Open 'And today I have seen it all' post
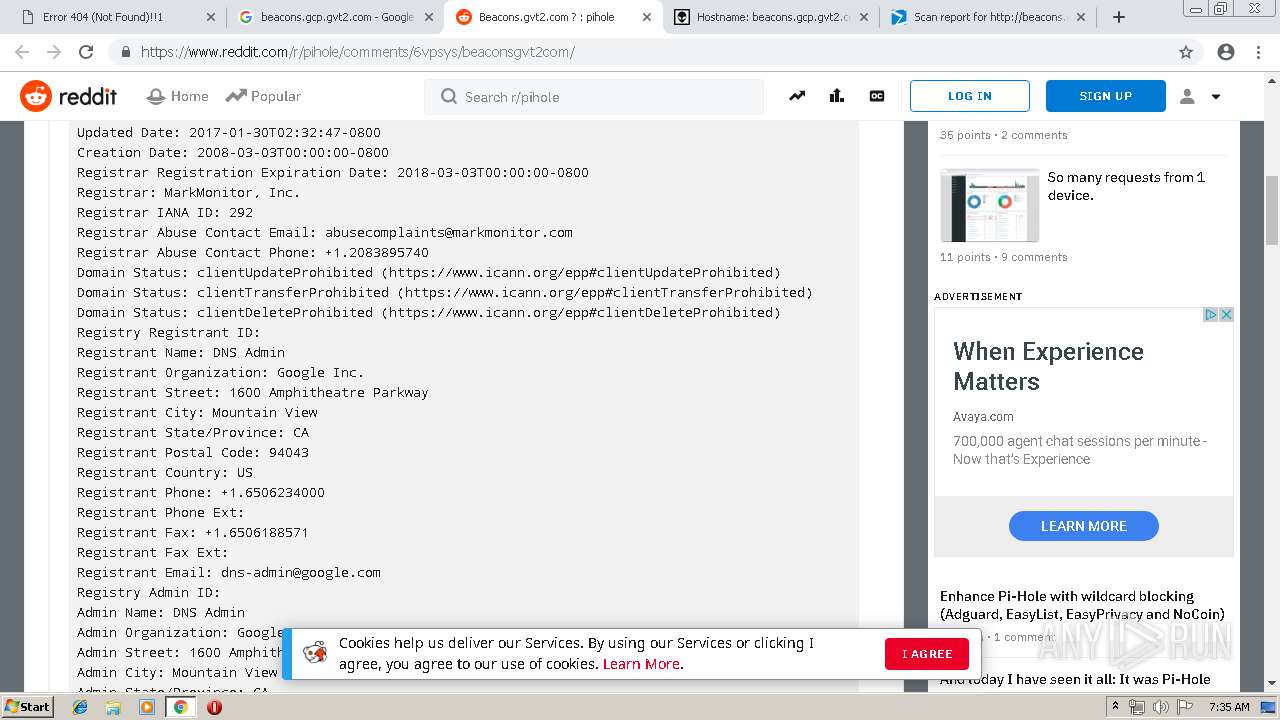1280x720 pixels. [1075, 679]
